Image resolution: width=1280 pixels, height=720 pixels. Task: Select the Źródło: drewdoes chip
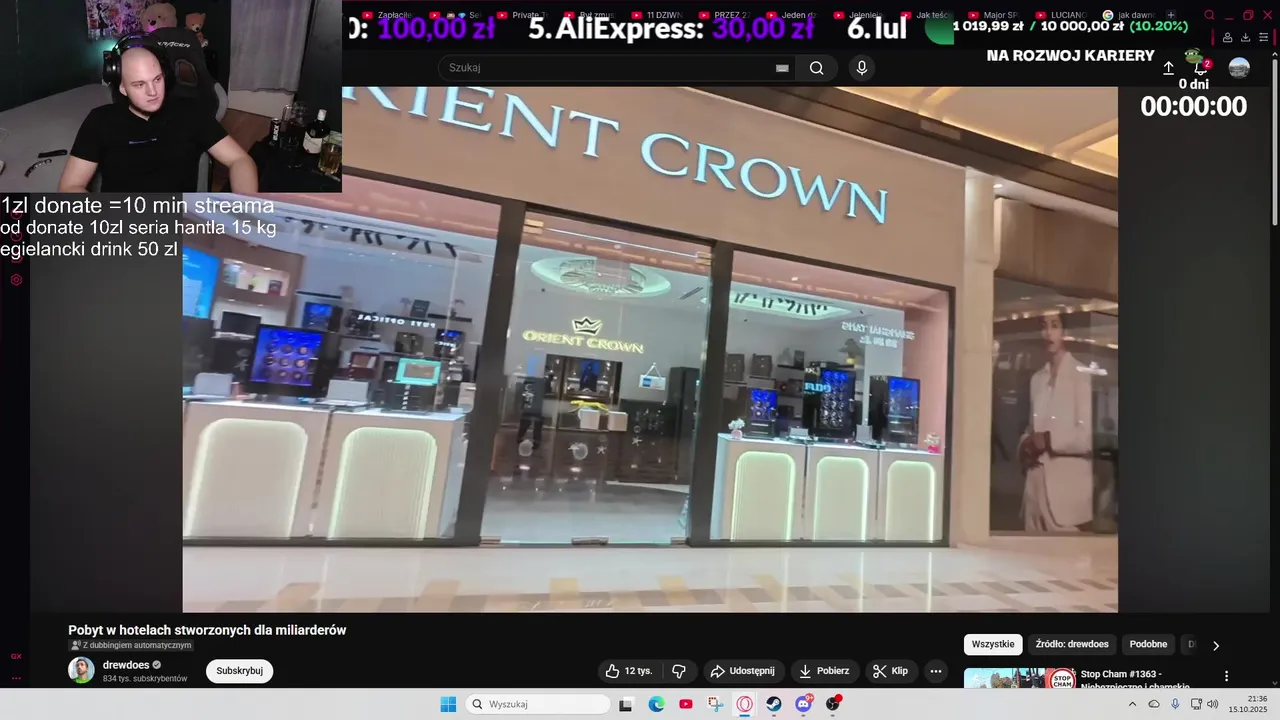coord(1072,644)
